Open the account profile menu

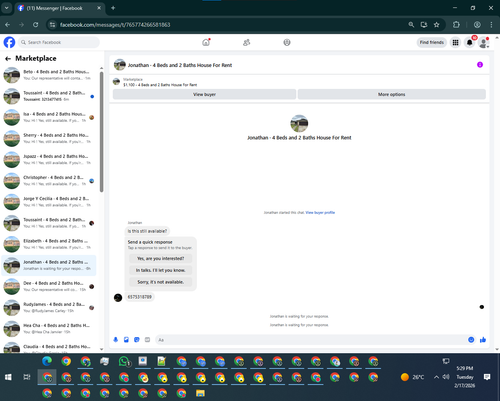(484, 42)
